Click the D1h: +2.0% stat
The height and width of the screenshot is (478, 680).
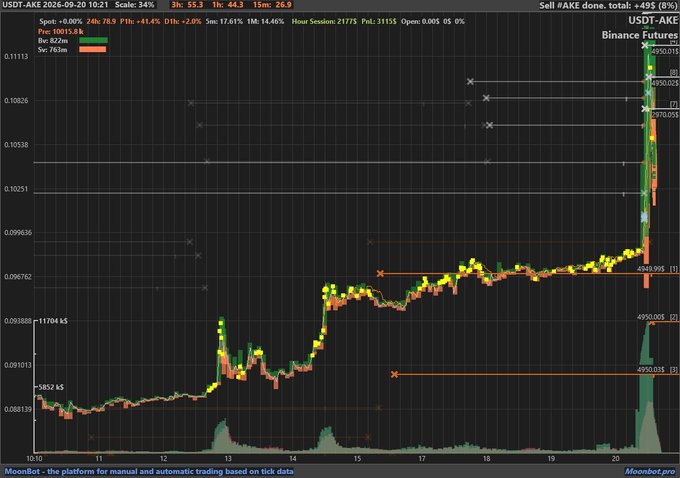pyautogui.click(x=183, y=21)
